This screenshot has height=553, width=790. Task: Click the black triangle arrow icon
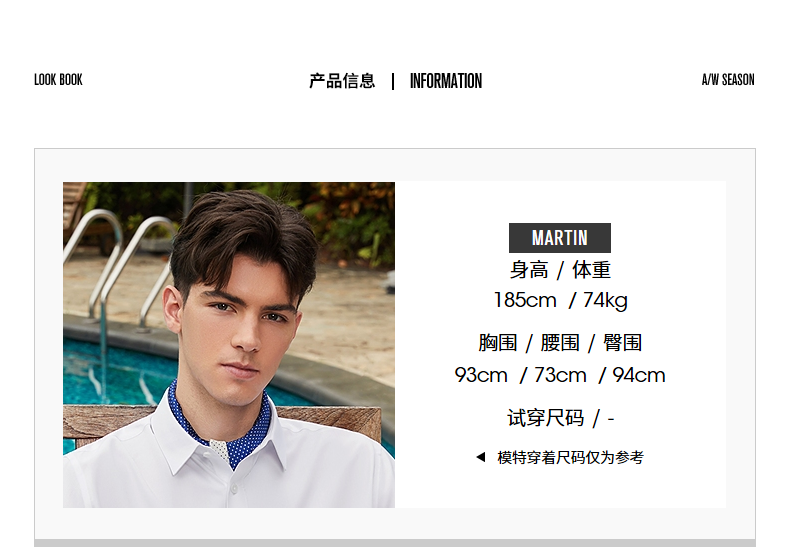481,457
